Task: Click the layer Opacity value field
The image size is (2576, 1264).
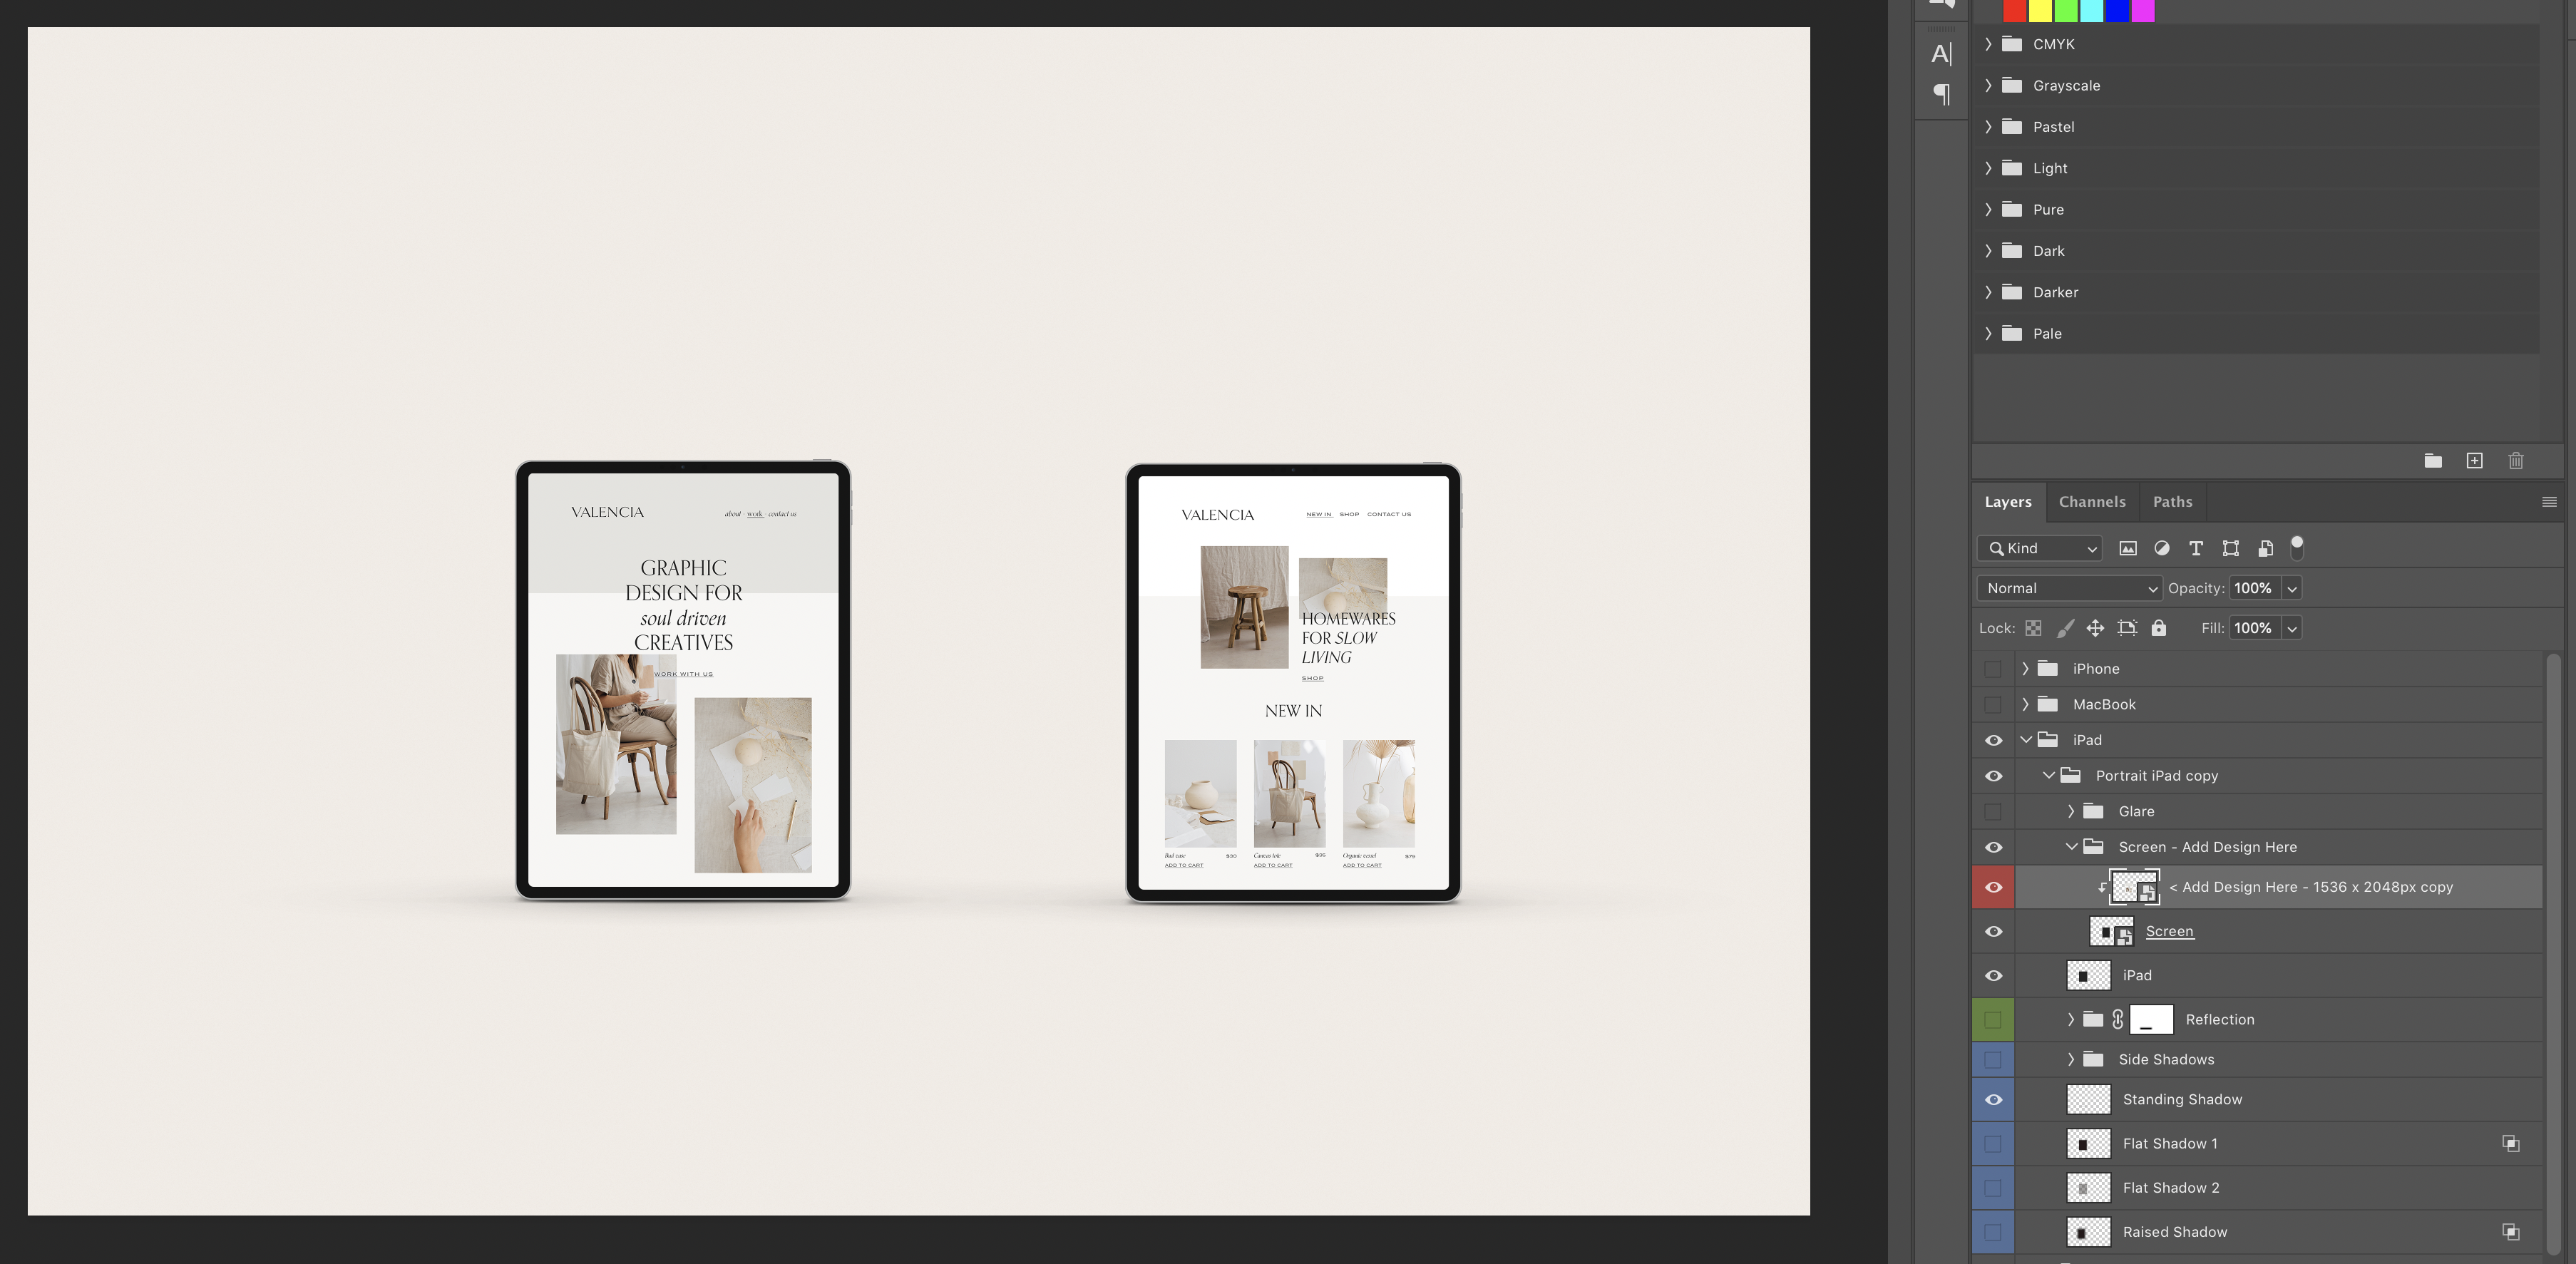Action: click(x=2253, y=588)
